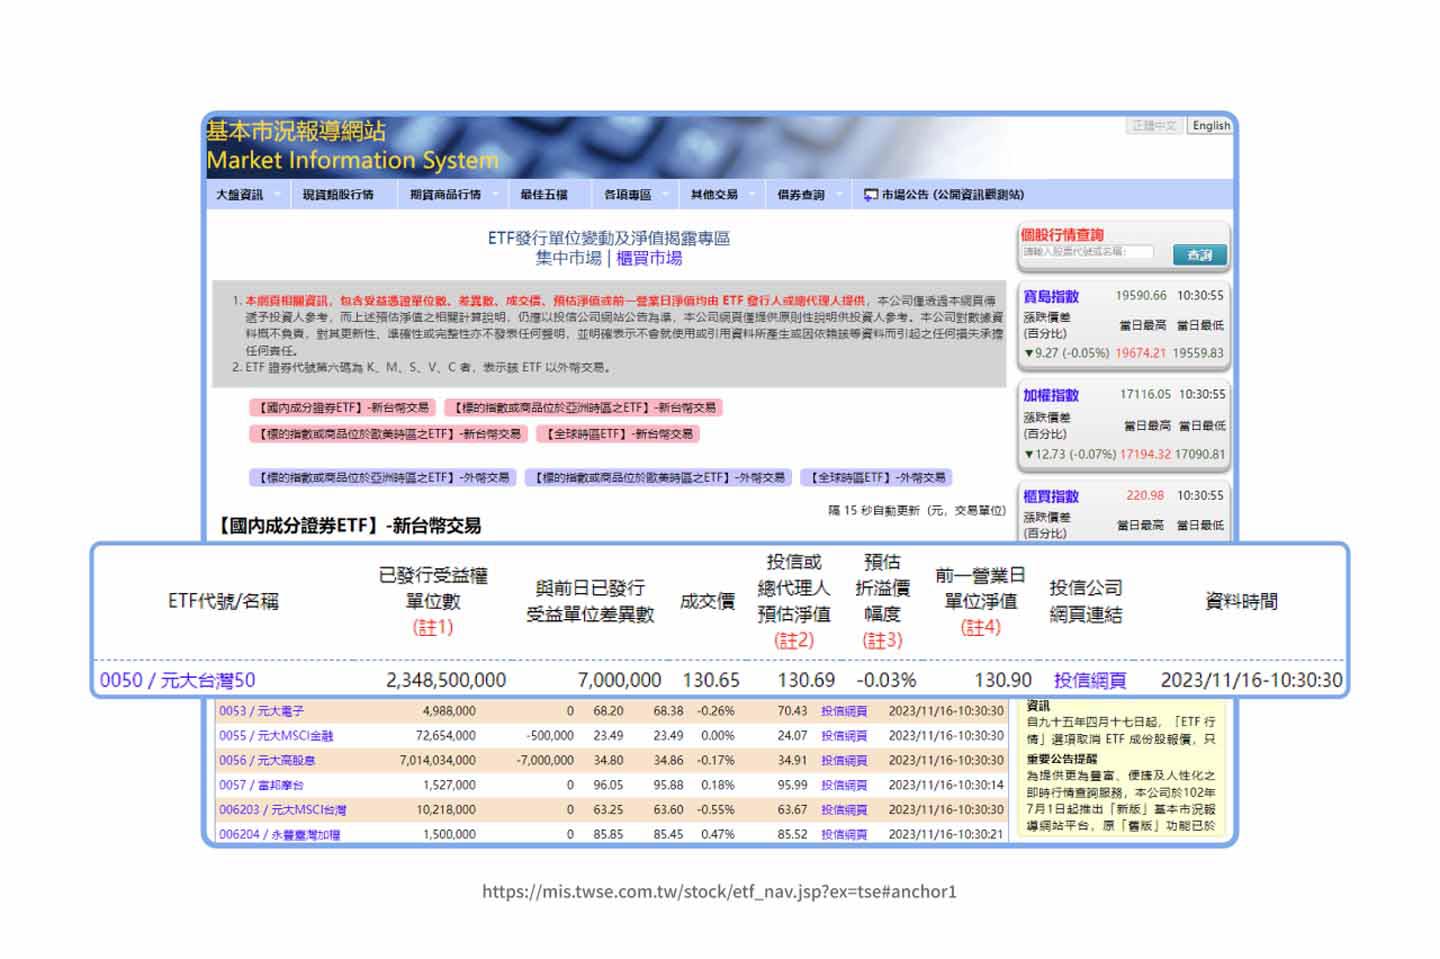This screenshot has height=959, width=1440.
Task: Jump to 【標的指數或商品位於亞洲時區之ETF】-新台幣交易 anchor
Action: 584,408
